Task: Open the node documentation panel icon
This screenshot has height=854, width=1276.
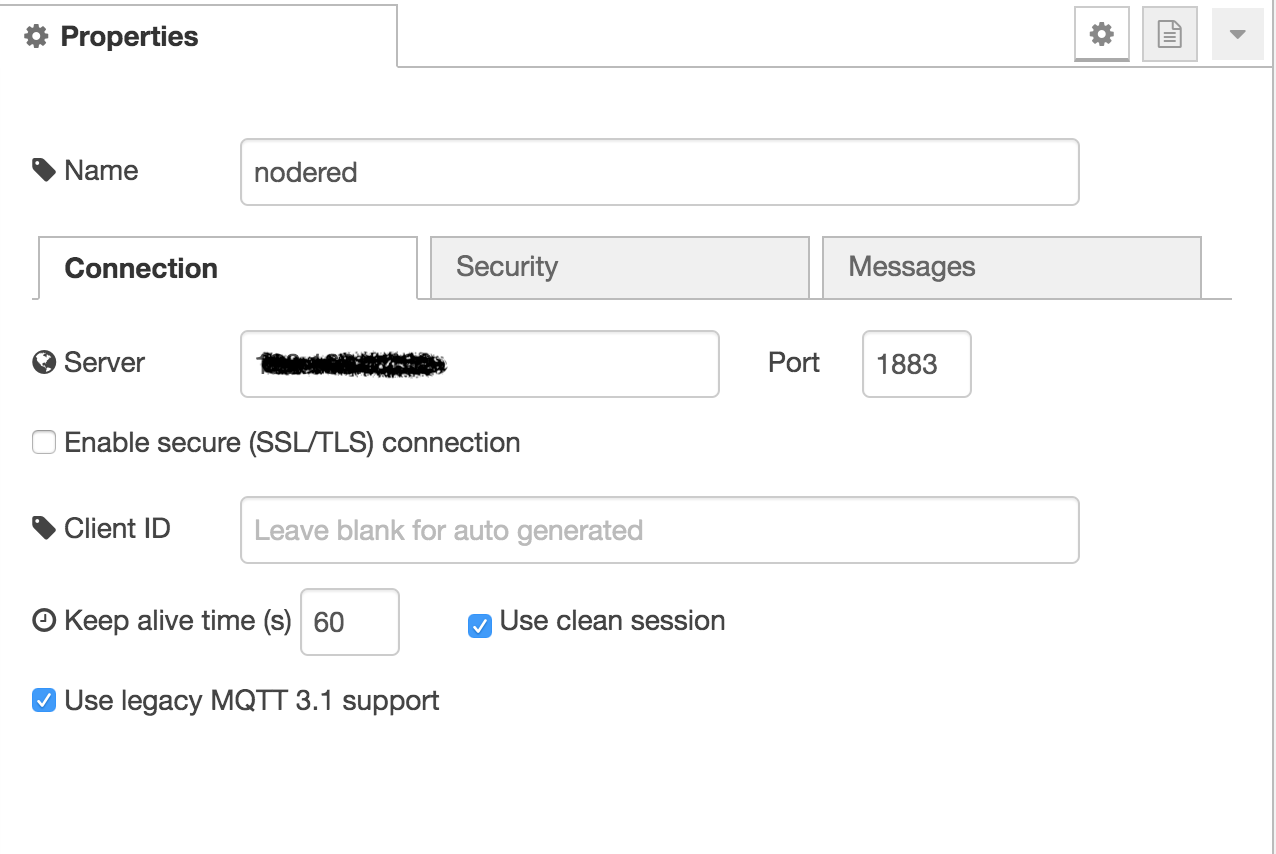Action: [x=1169, y=33]
